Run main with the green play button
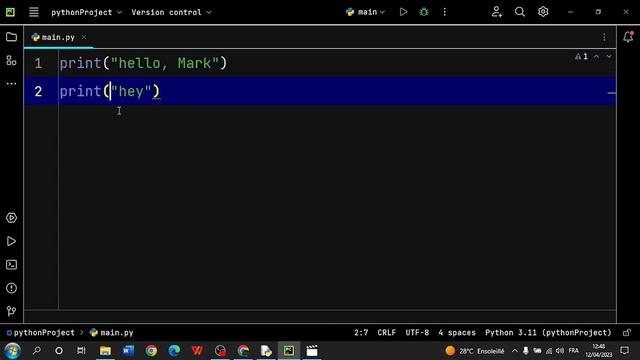Image resolution: width=640 pixels, height=360 pixels. pyautogui.click(x=403, y=12)
